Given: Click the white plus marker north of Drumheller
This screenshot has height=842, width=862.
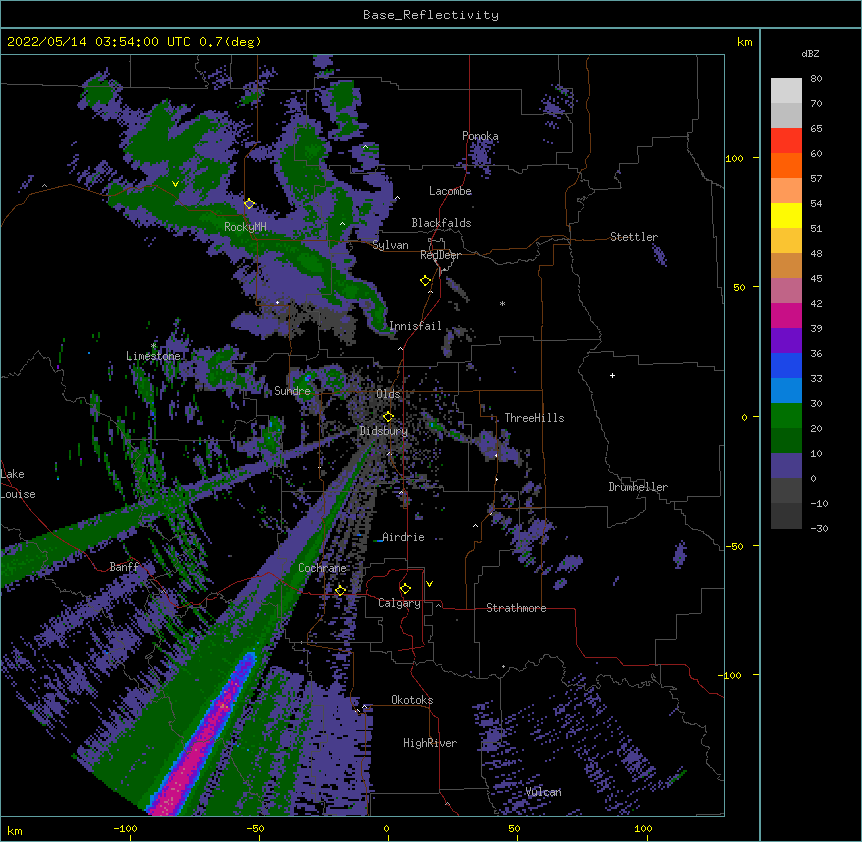Looking at the screenshot, I should (x=612, y=375).
